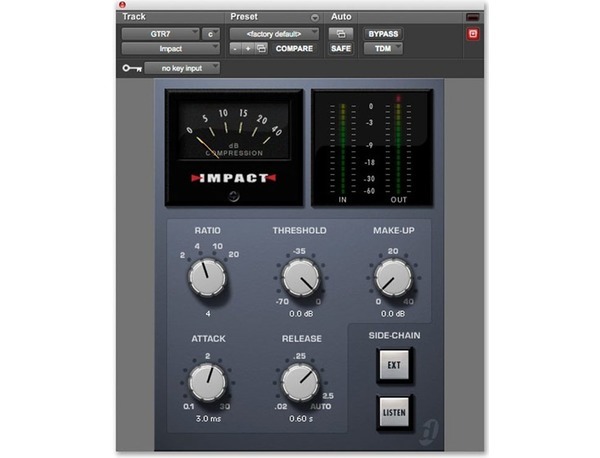Click the '2.5' mark on release knob
600x458 pixels.
point(328,396)
